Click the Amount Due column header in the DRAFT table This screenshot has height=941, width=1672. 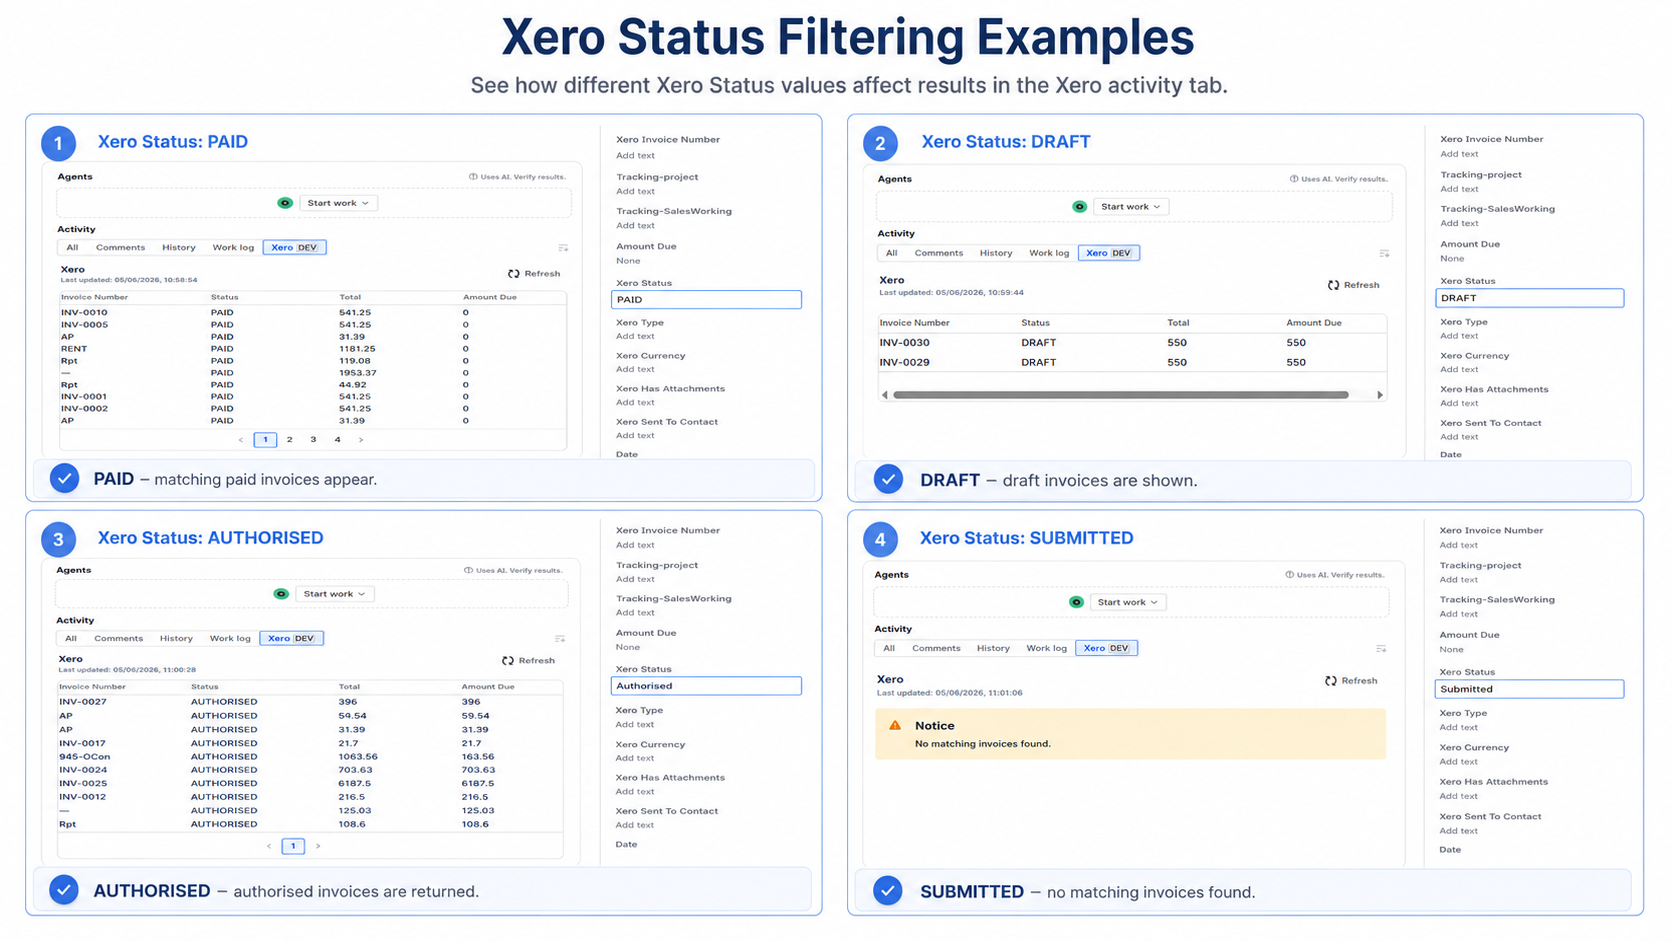click(x=1314, y=323)
